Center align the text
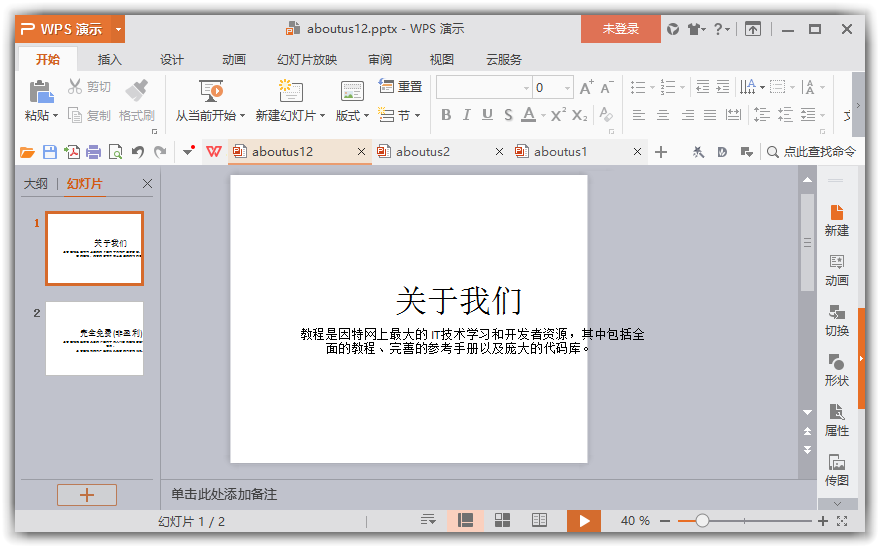 point(663,115)
